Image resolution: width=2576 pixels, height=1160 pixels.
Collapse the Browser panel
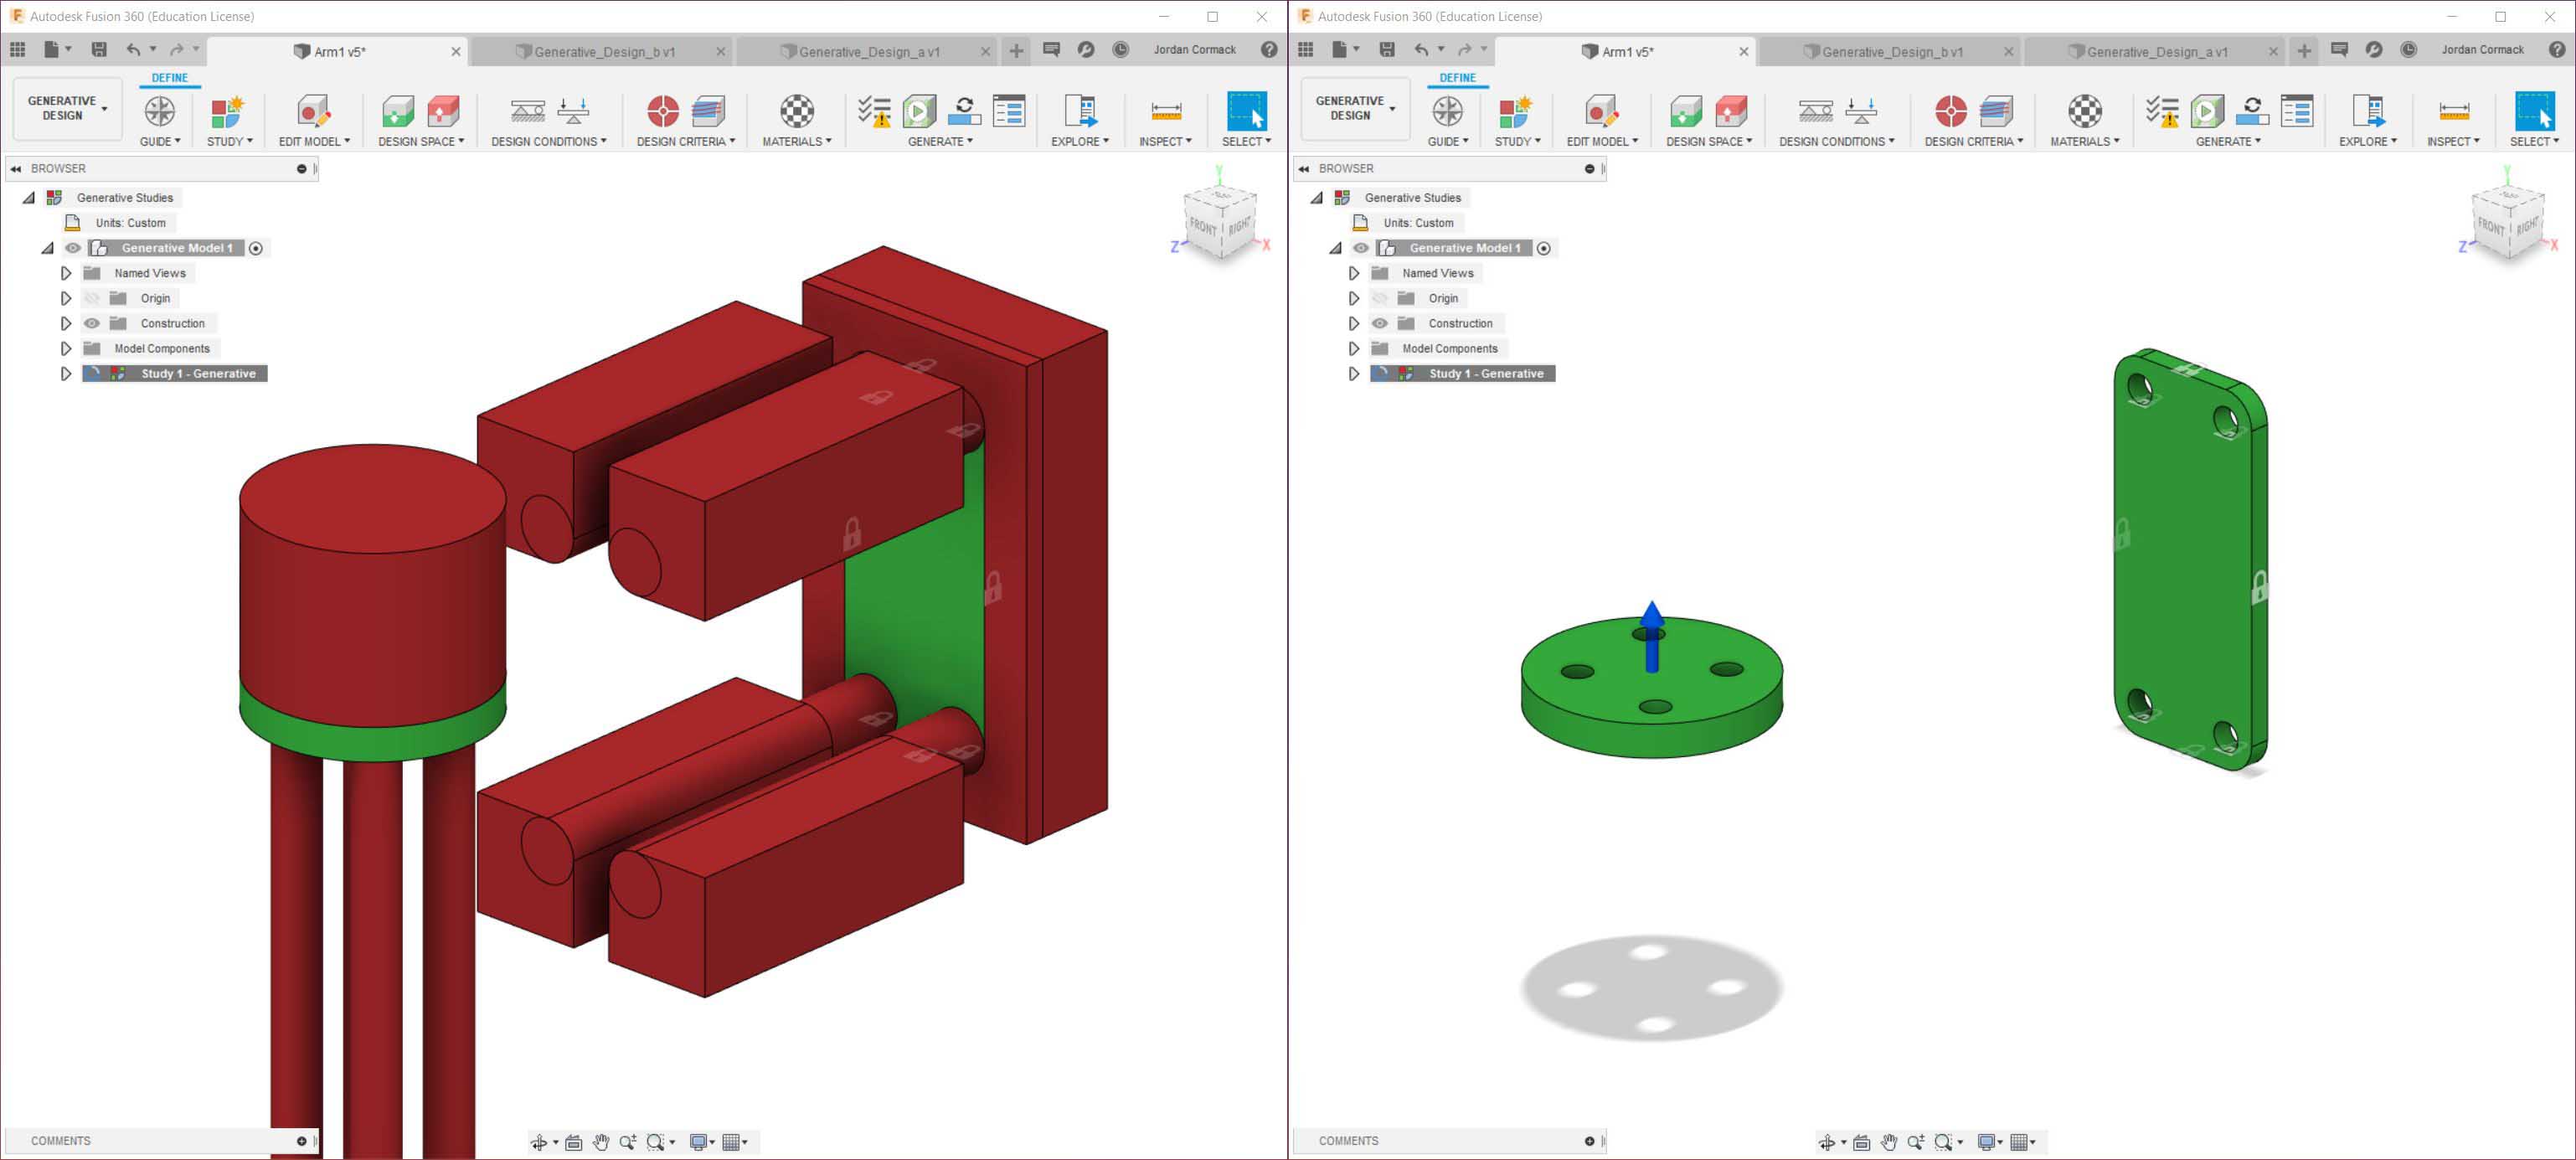click(18, 168)
